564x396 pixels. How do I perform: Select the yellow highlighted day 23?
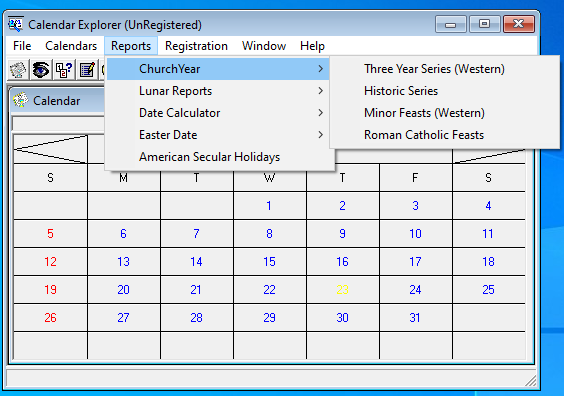[x=342, y=290]
